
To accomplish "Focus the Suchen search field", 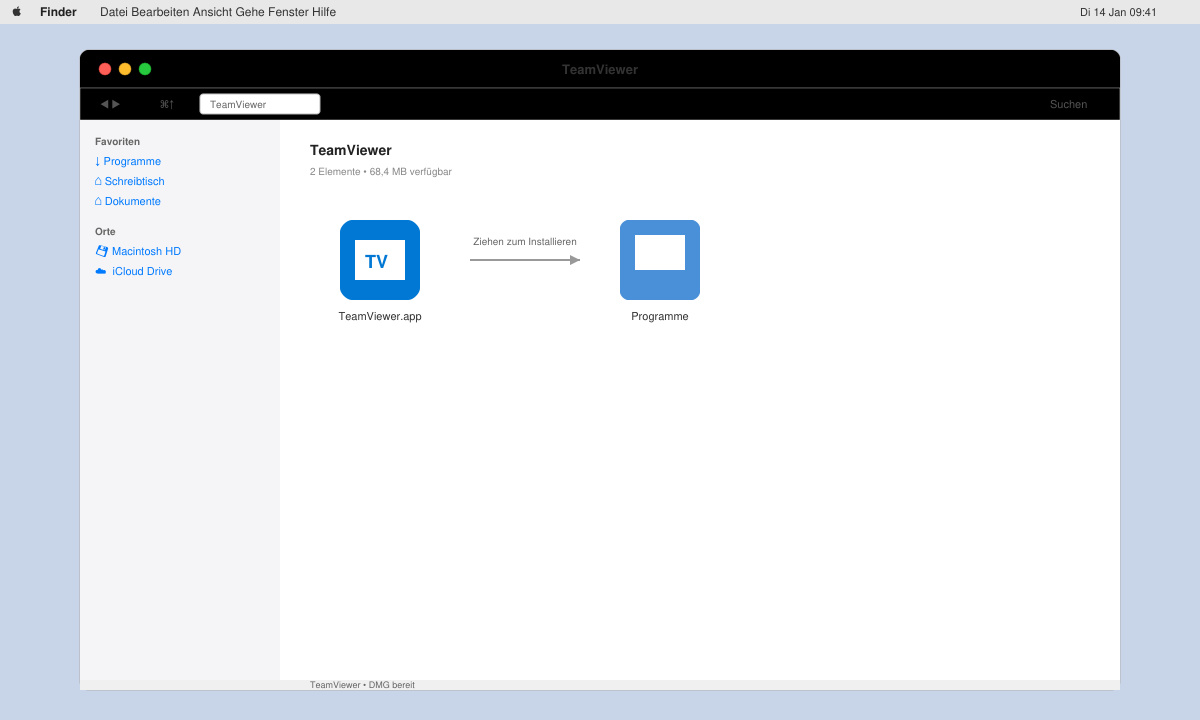I will tap(1068, 104).
